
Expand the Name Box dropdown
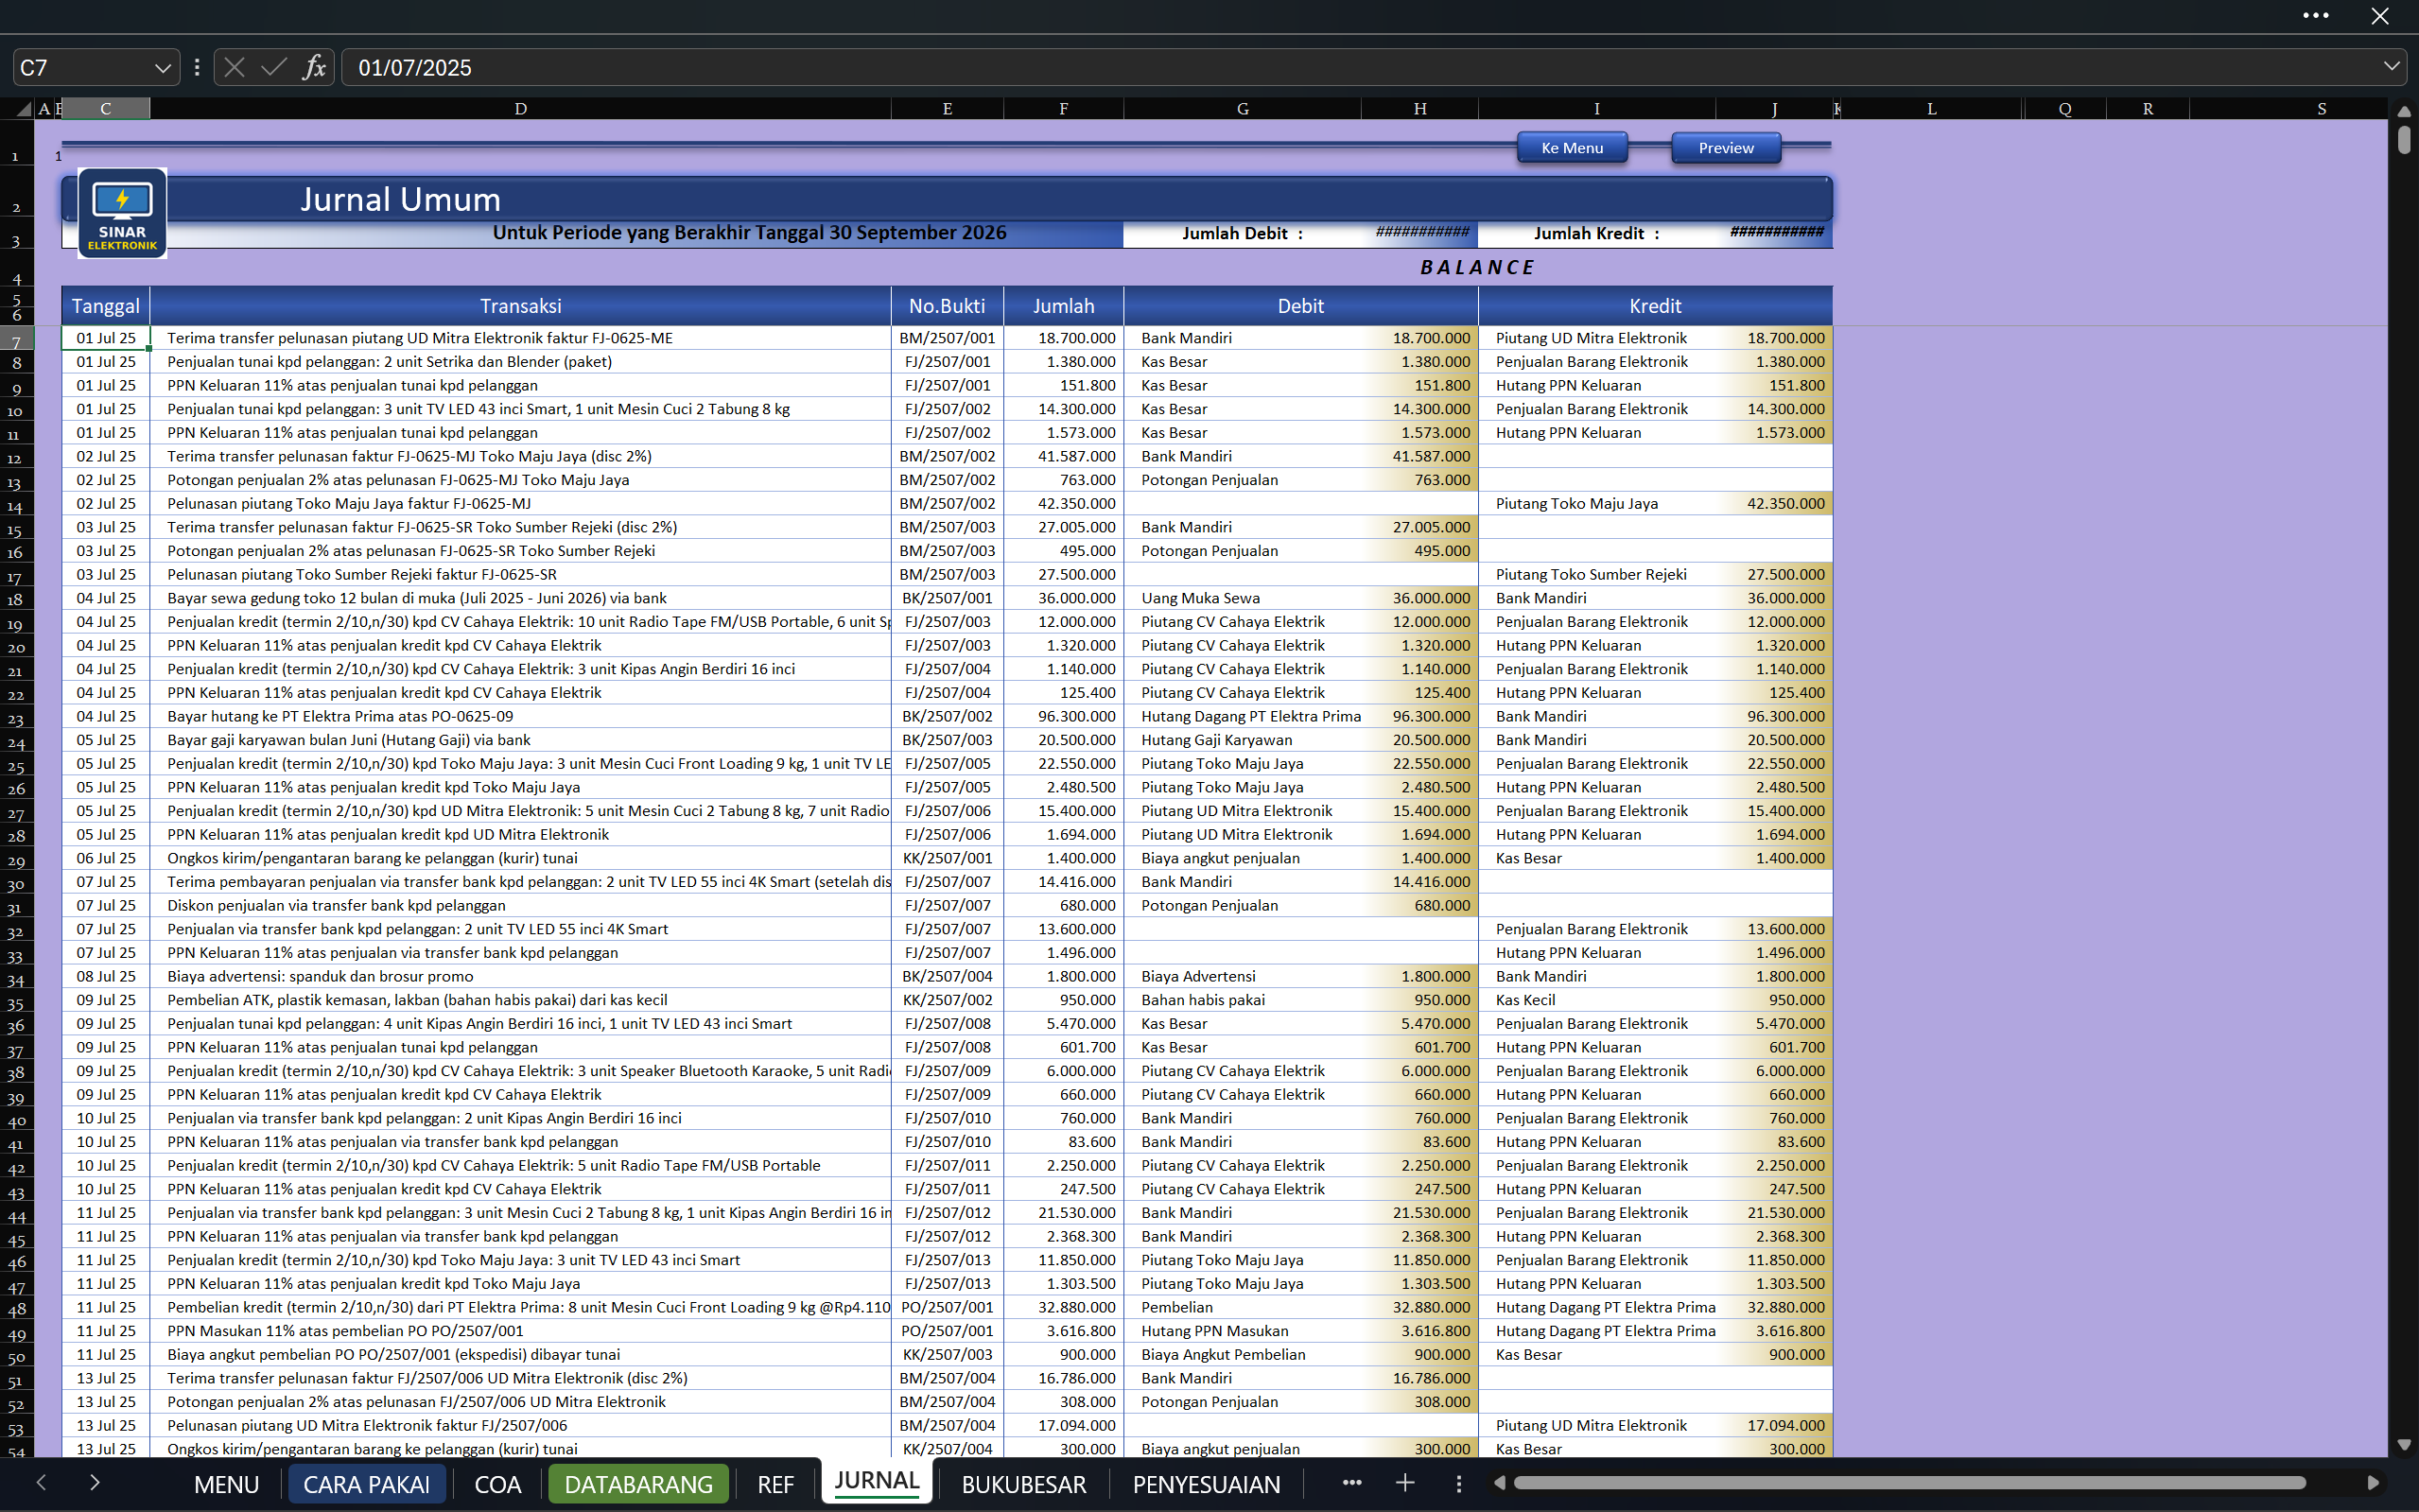point(163,68)
